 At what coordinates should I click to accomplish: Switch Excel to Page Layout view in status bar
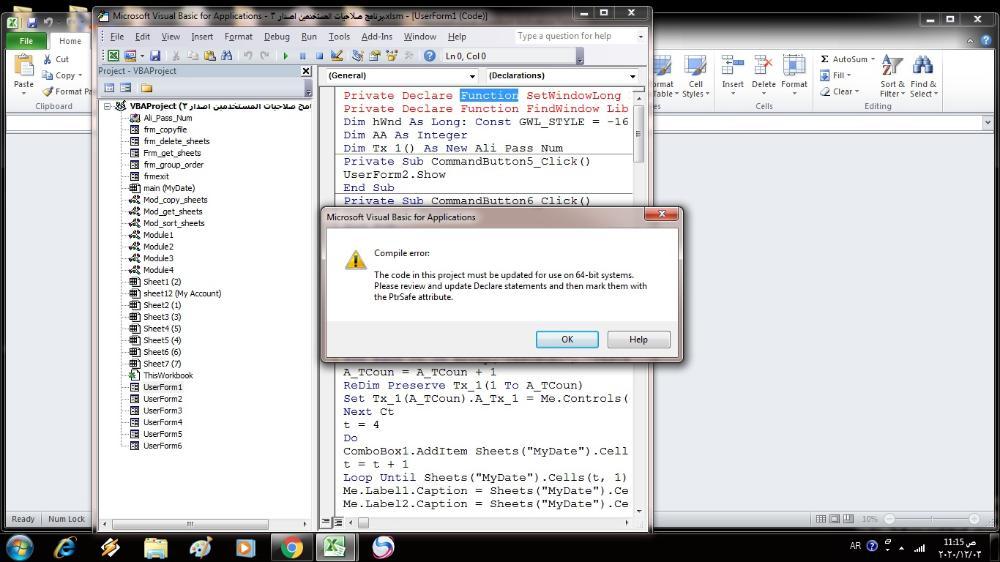(834, 519)
